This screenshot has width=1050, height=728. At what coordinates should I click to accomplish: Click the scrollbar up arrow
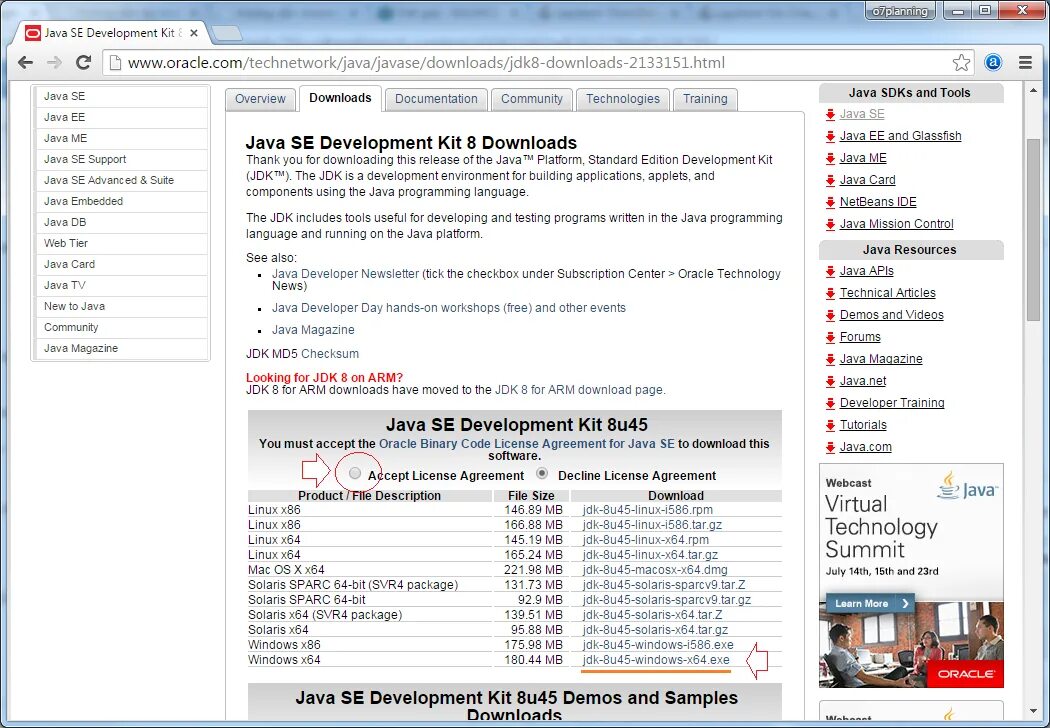(x=1033, y=90)
